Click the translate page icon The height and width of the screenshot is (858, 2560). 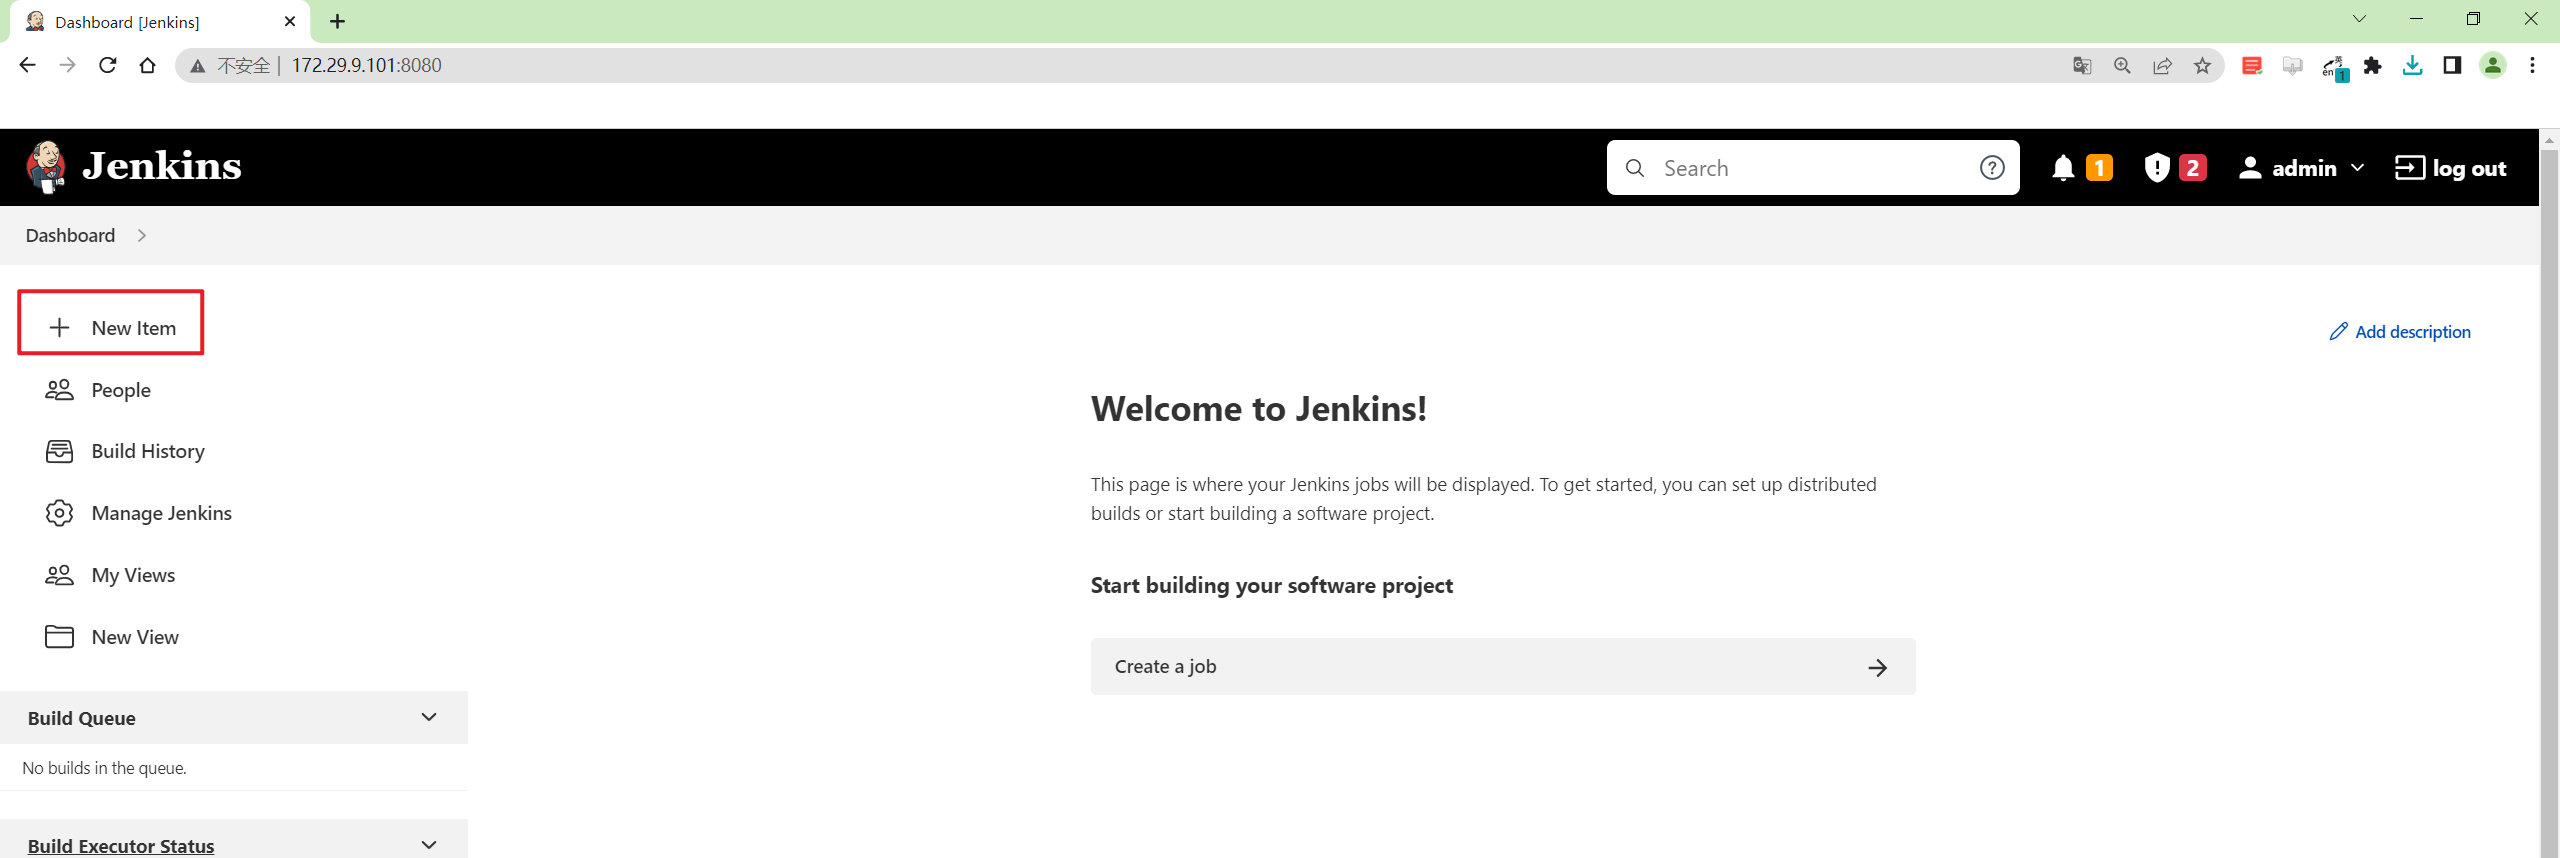pyautogui.click(x=2082, y=66)
